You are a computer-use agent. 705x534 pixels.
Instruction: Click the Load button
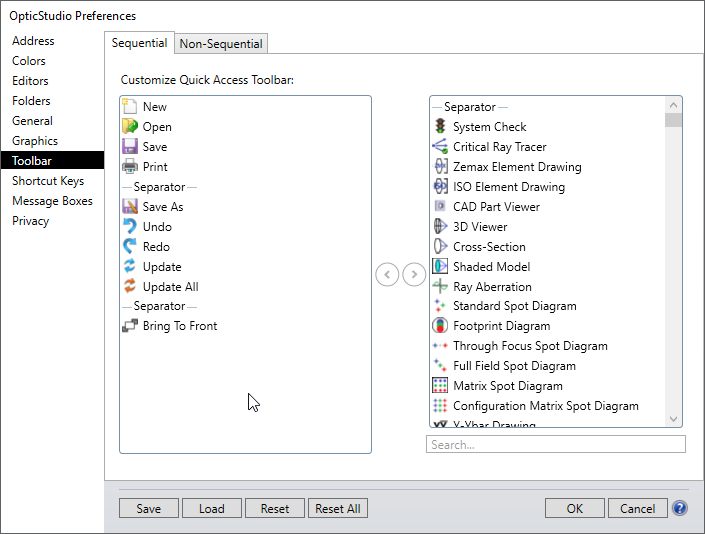point(212,508)
